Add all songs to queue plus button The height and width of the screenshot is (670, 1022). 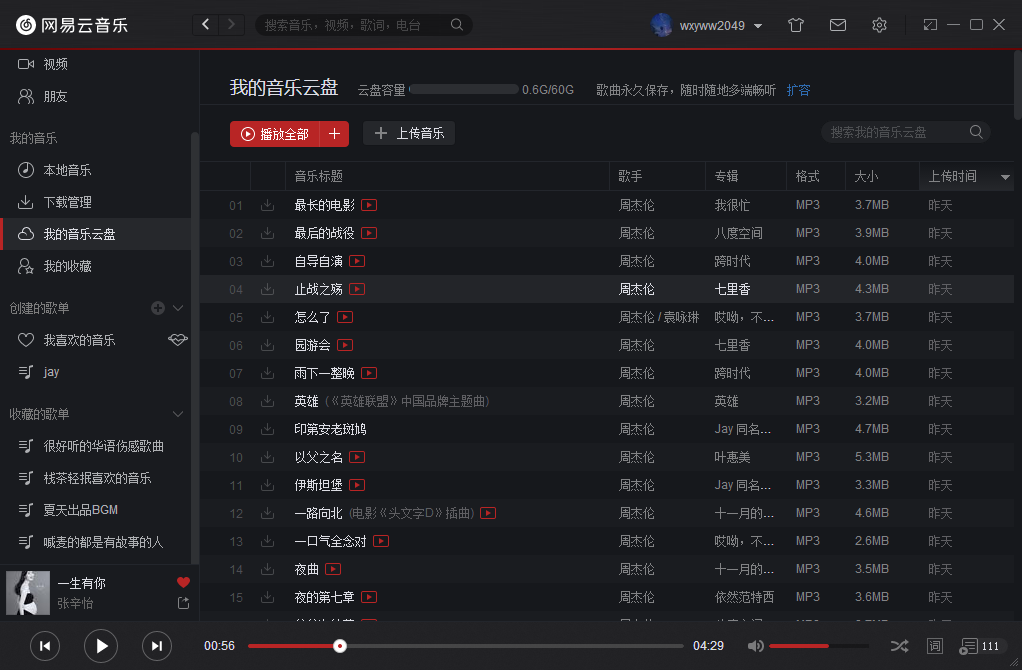334,134
